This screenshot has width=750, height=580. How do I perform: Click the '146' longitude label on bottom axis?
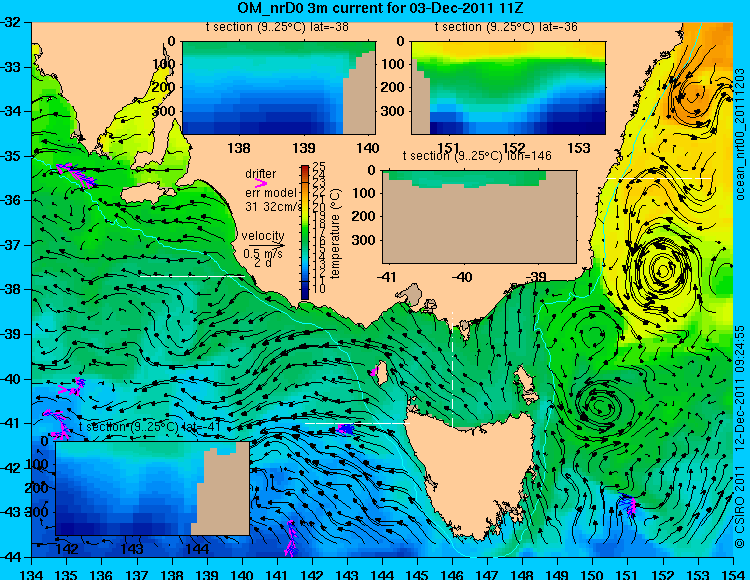(x=452, y=574)
